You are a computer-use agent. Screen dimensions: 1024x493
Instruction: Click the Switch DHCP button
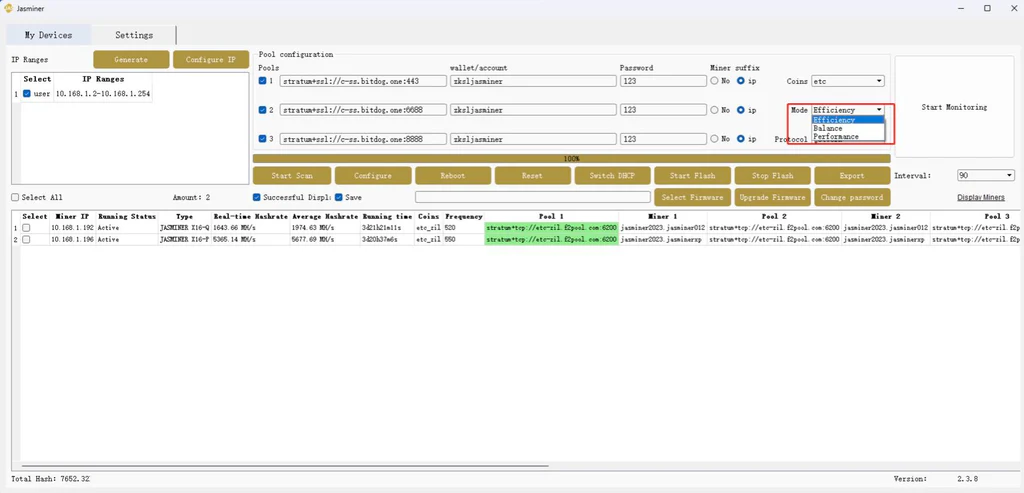(x=612, y=176)
